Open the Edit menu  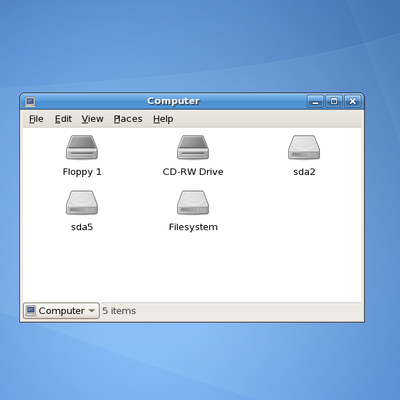[63, 119]
